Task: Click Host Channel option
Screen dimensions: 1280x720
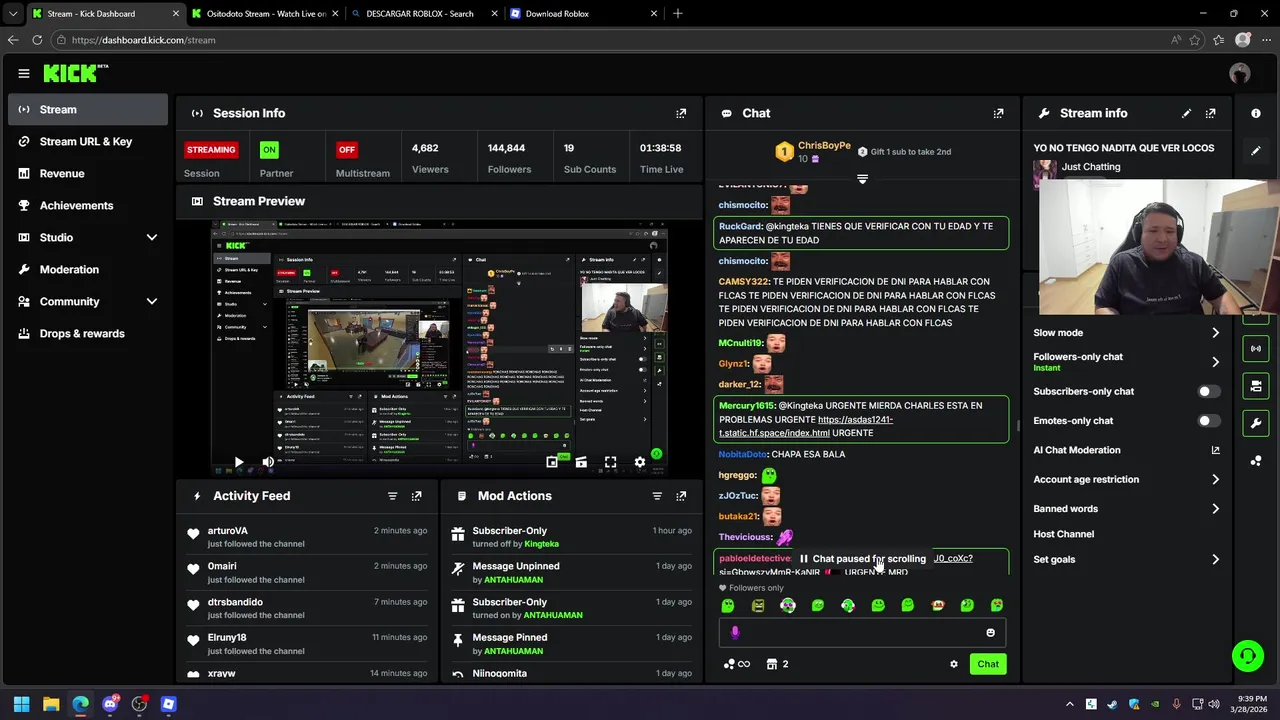Action: pos(1064,534)
